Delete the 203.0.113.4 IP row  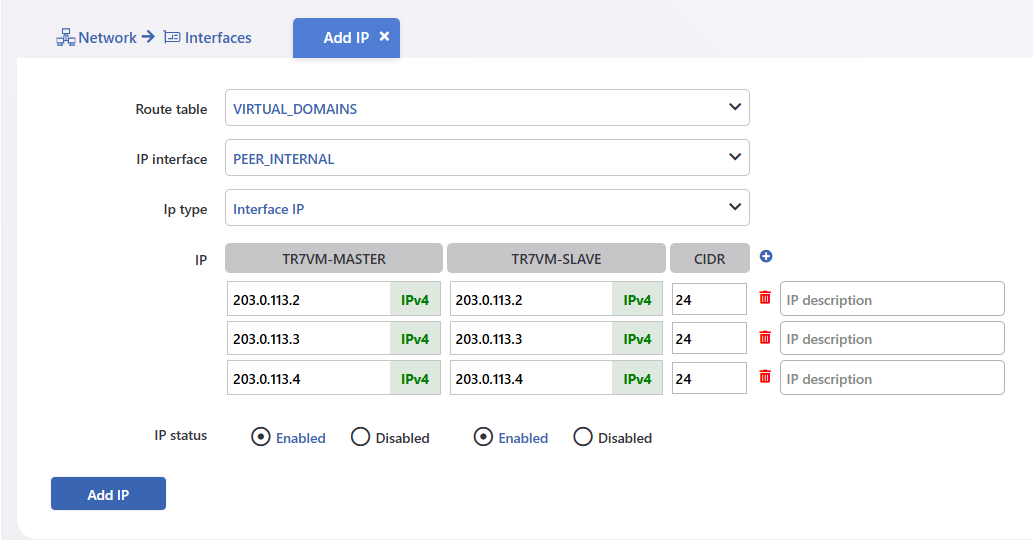[765, 377]
